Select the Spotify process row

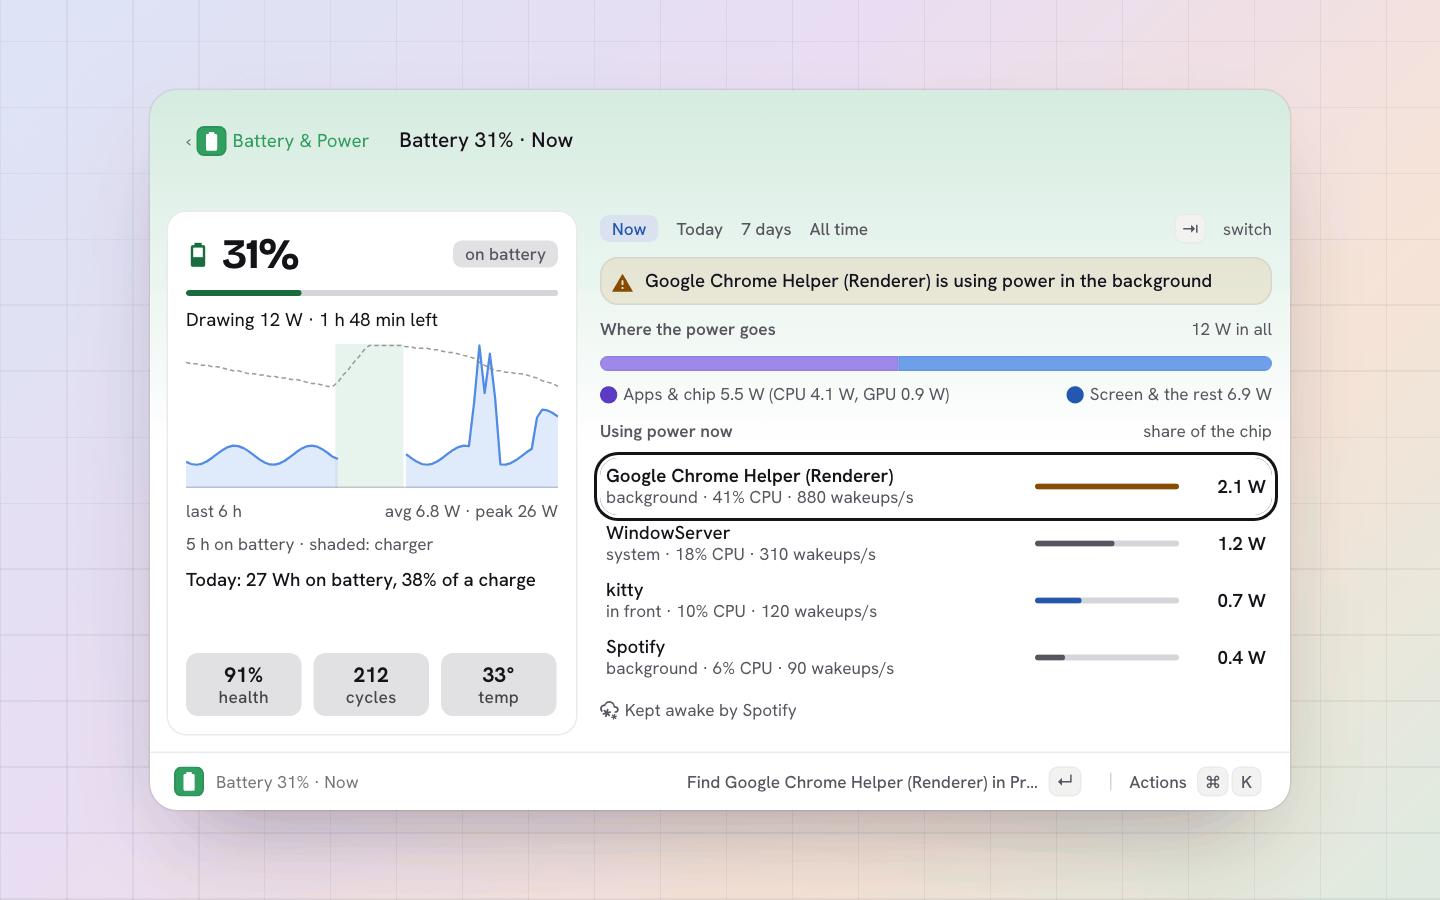click(x=936, y=658)
